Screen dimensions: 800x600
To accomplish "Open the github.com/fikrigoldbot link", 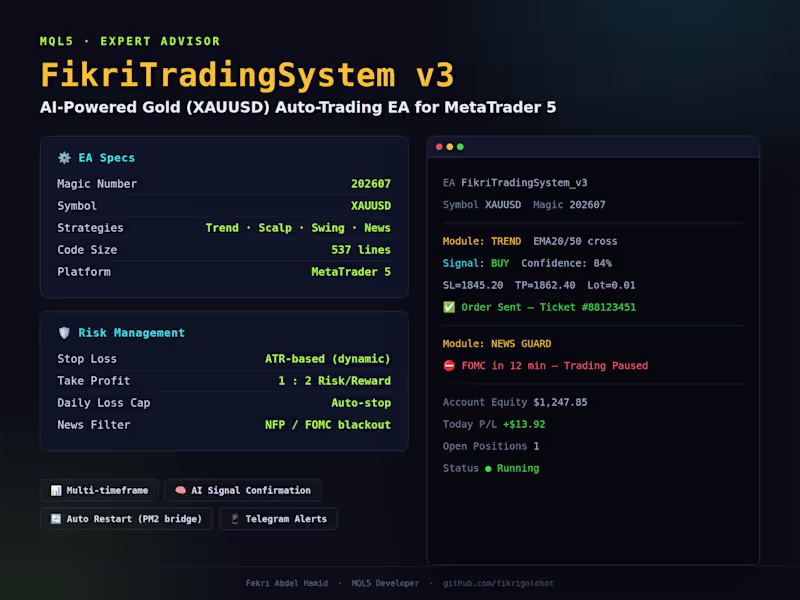I will (x=498, y=583).
